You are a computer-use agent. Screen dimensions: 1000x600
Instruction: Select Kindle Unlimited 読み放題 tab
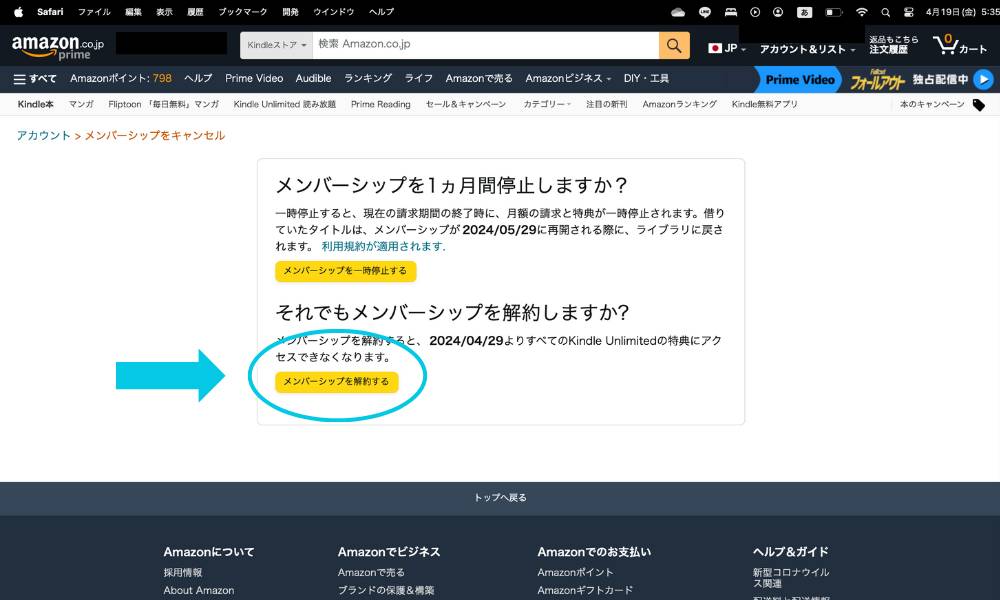[x=284, y=104]
